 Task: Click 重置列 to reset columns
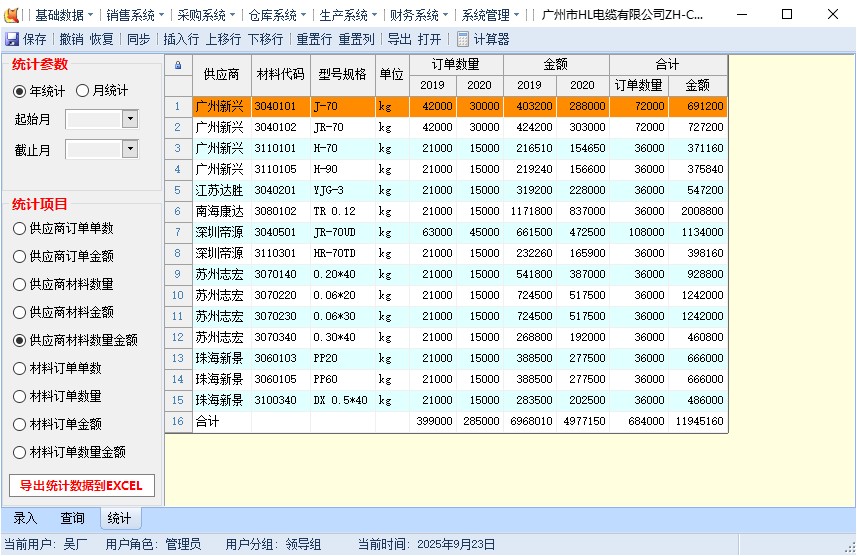click(x=356, y=39)
